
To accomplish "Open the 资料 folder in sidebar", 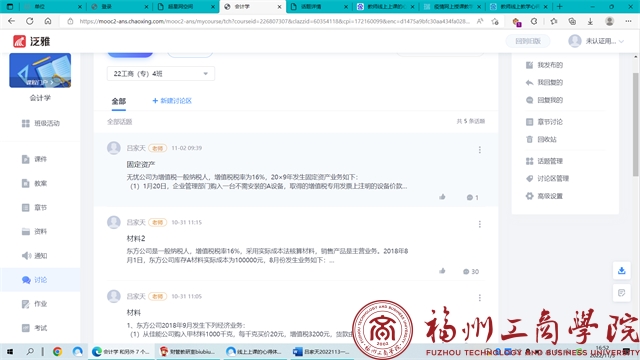I will [x=34, y=231].
